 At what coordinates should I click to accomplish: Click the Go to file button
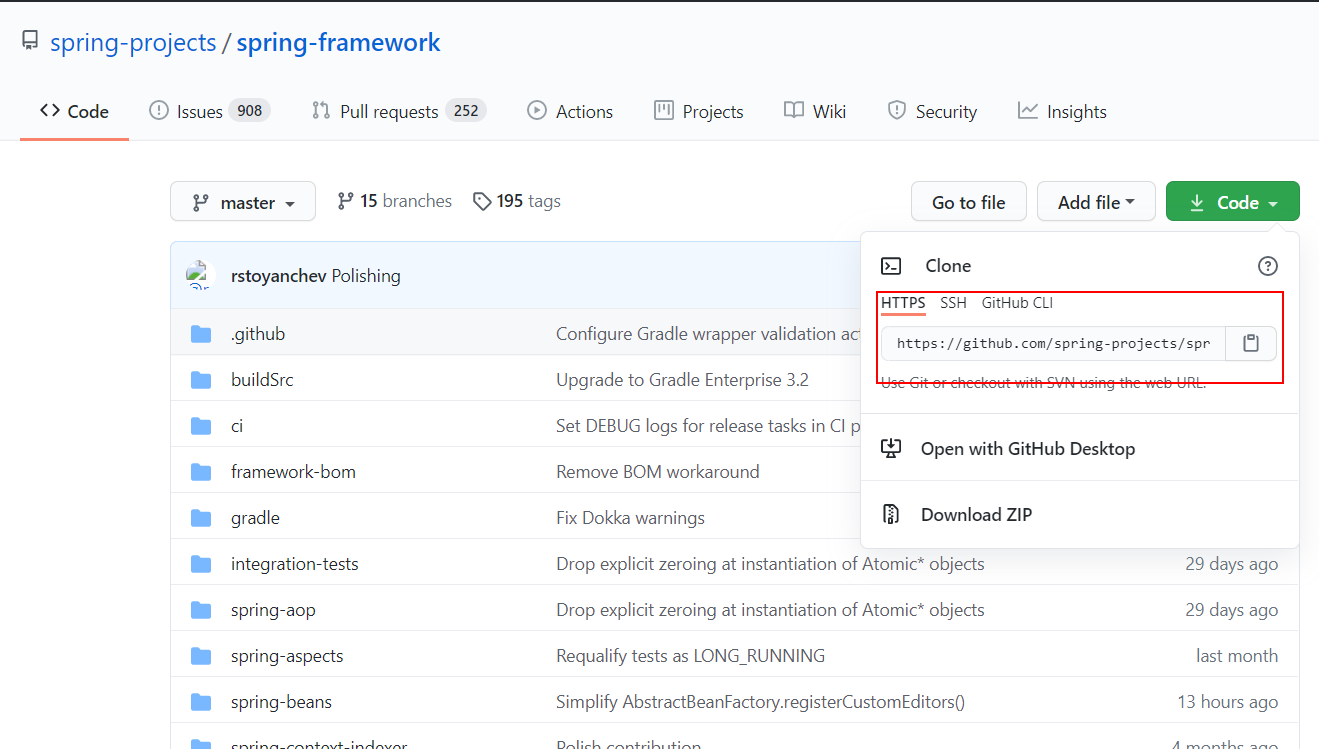[x=968, y=201]
